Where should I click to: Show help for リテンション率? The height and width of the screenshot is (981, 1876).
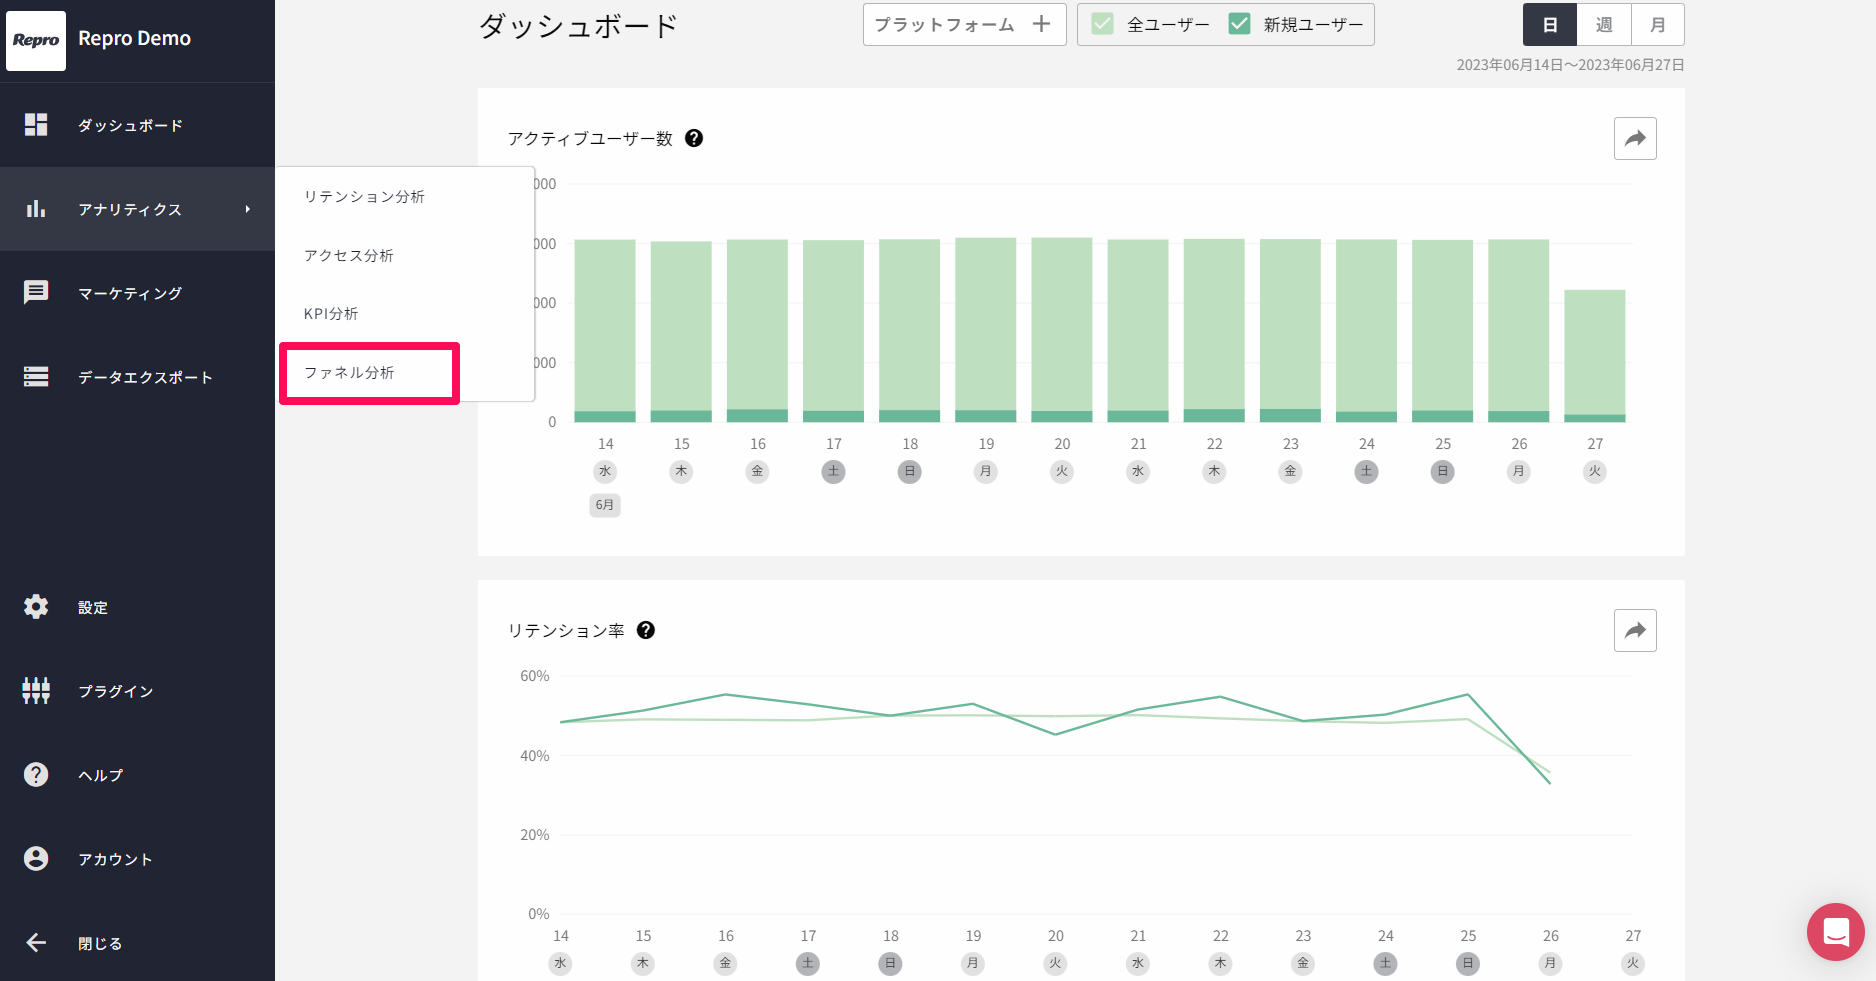tap(646, 630)
